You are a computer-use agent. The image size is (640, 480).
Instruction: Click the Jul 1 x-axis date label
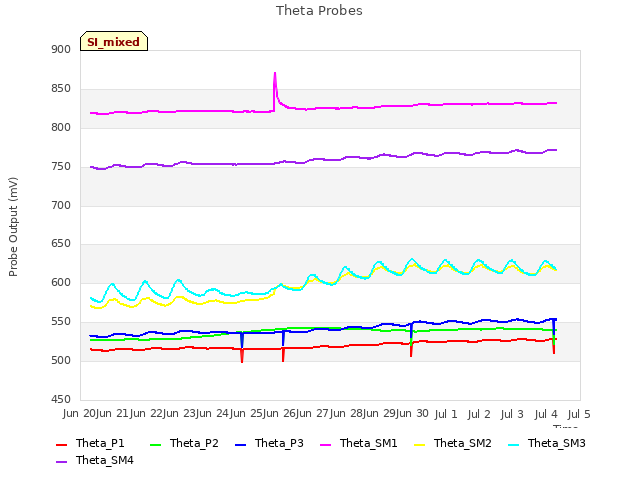point(446,414)
